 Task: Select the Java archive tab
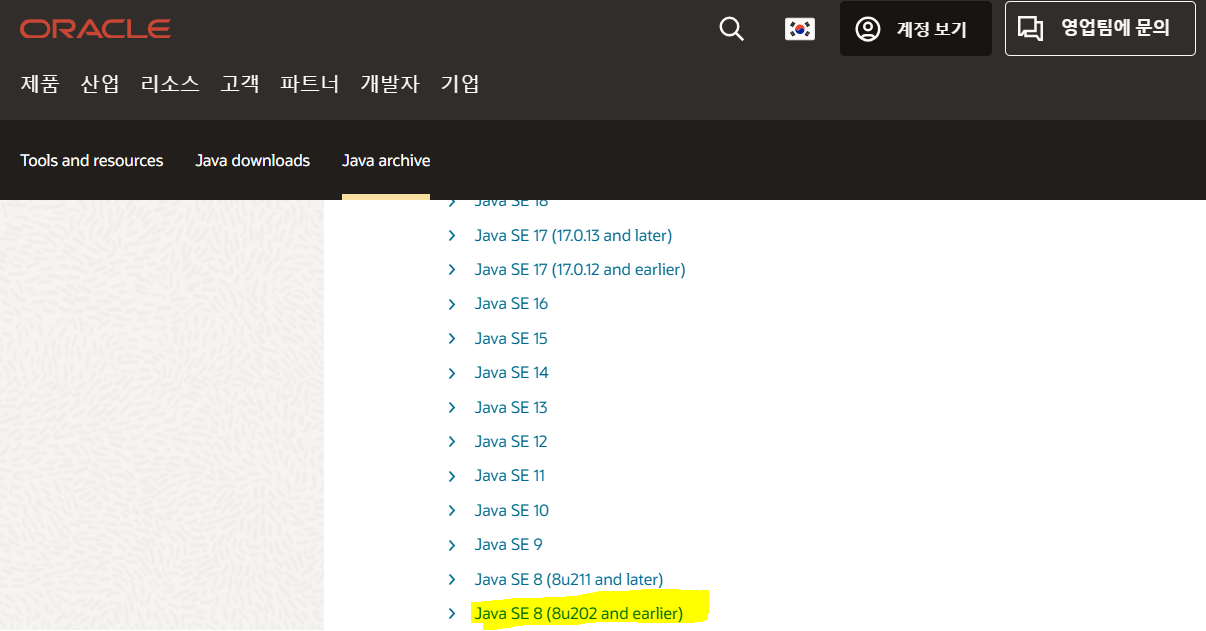386,160
